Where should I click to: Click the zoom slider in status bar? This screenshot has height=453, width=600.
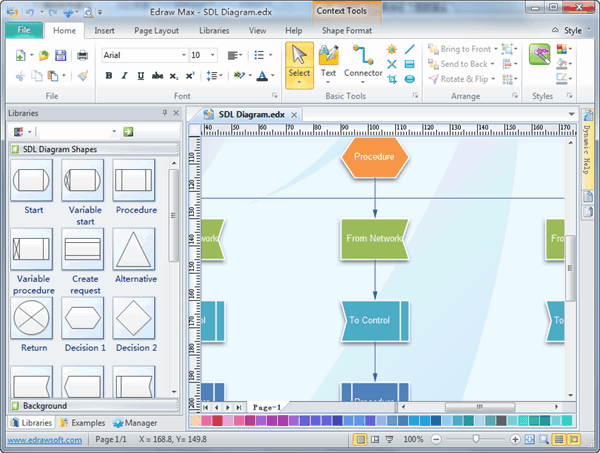(476, 439)
